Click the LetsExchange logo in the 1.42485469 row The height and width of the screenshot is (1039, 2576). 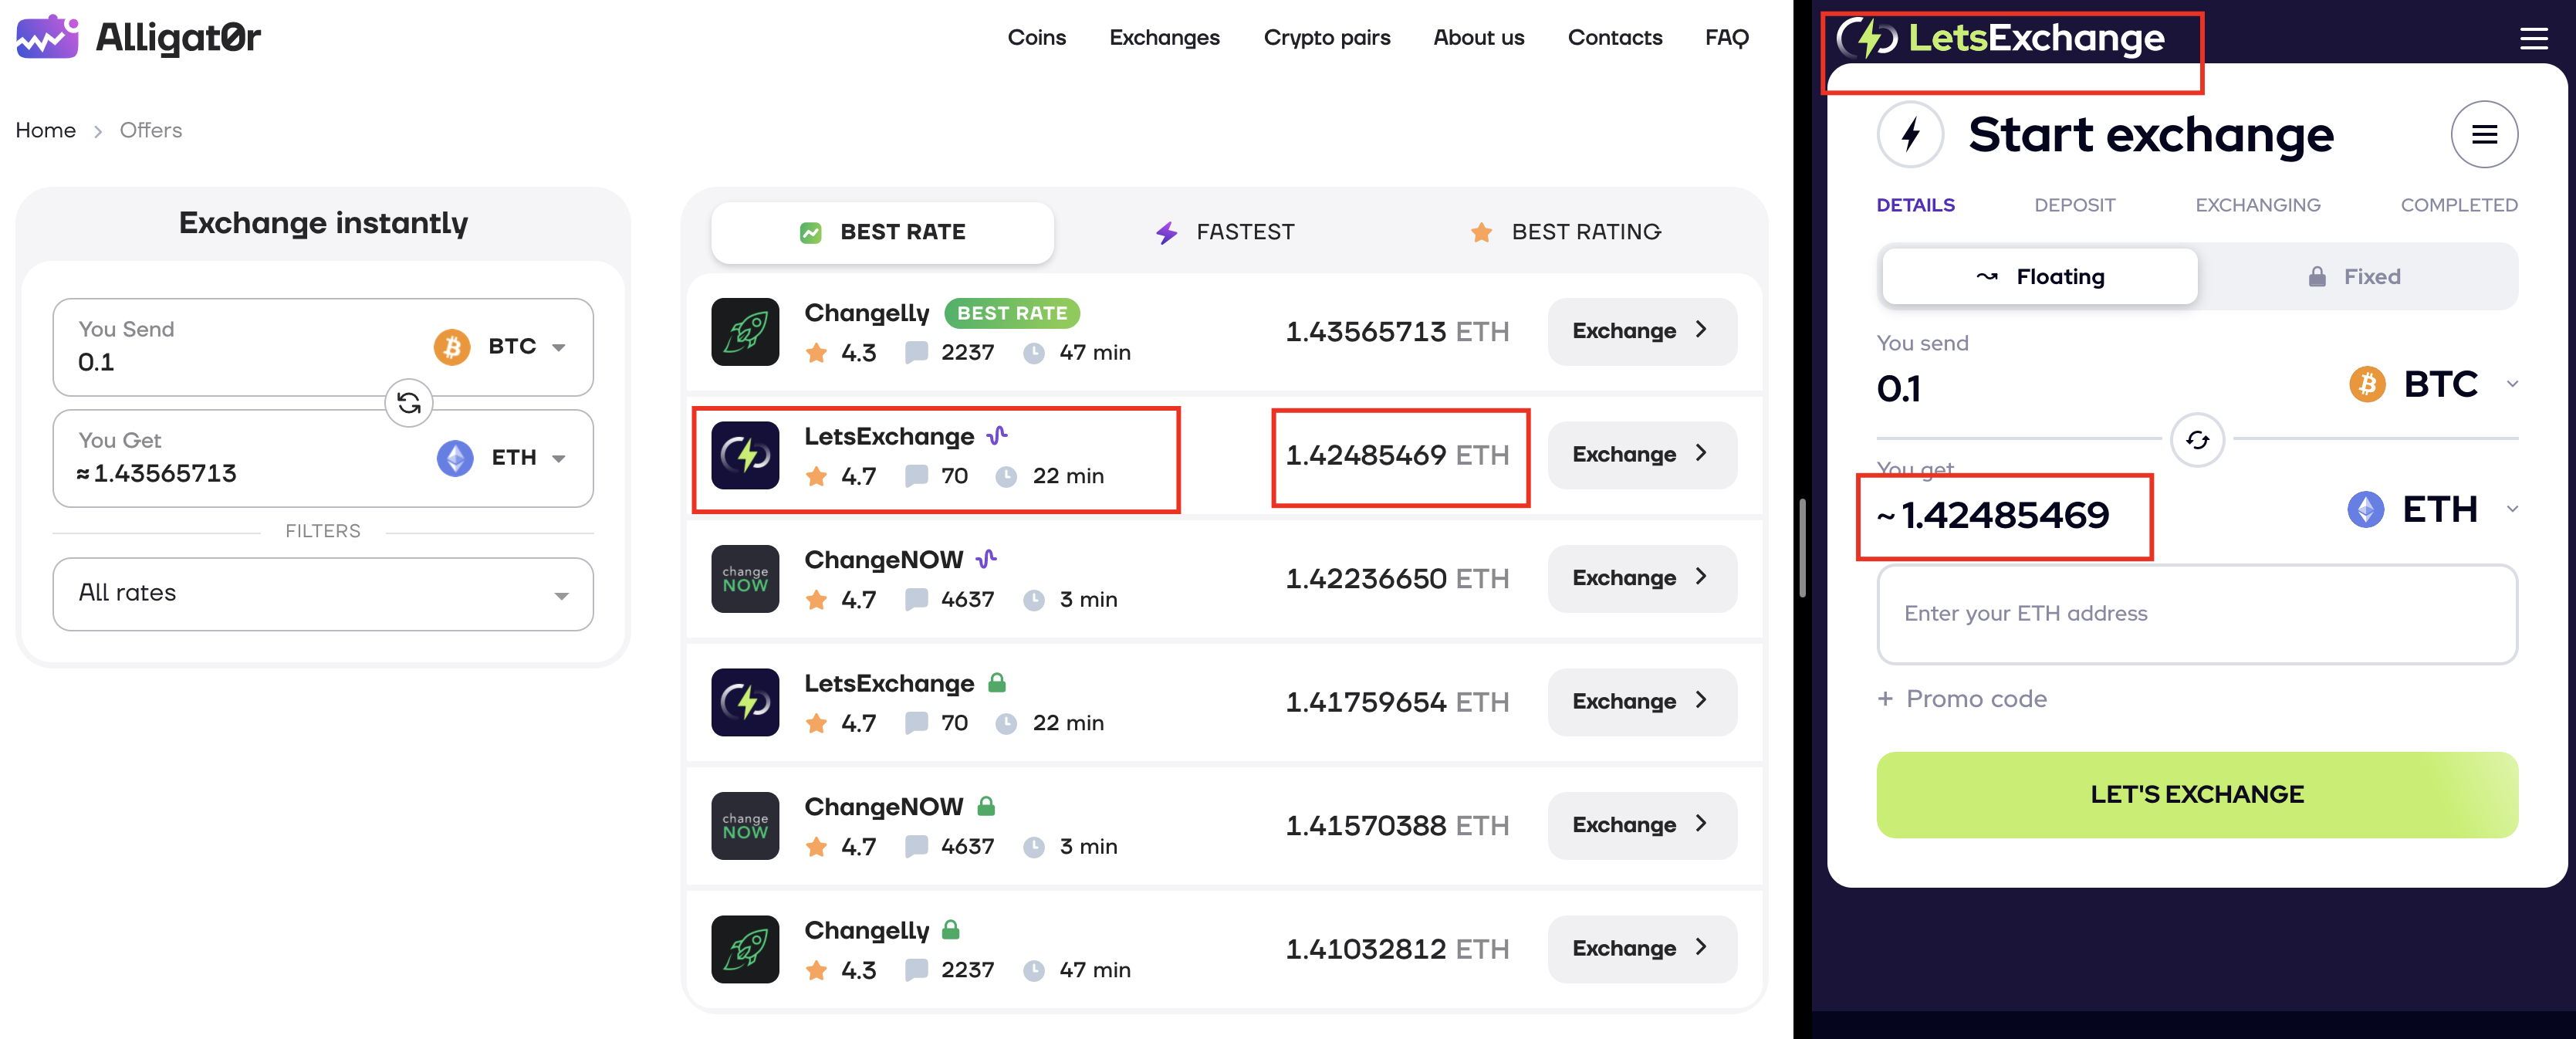pos(745,455)
